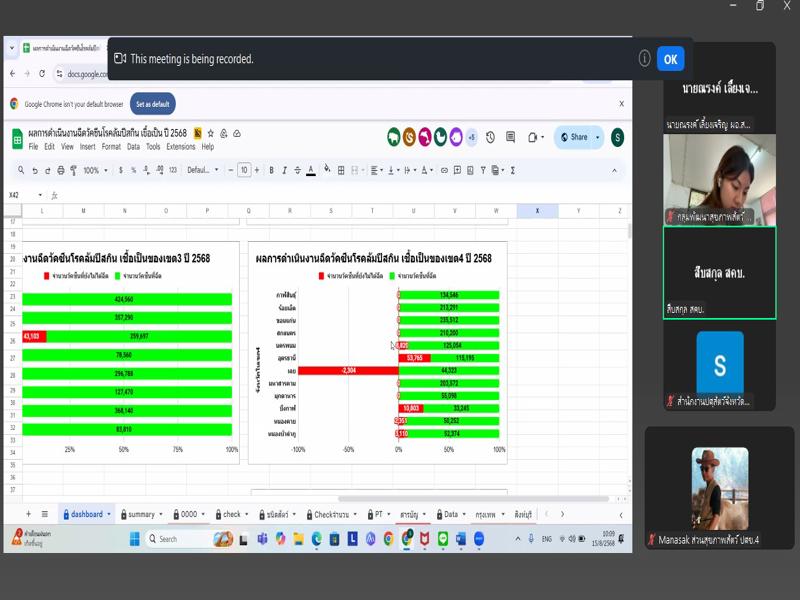Insert a chart from the toolbar
800x600 pixels.
tap(470, 170)
